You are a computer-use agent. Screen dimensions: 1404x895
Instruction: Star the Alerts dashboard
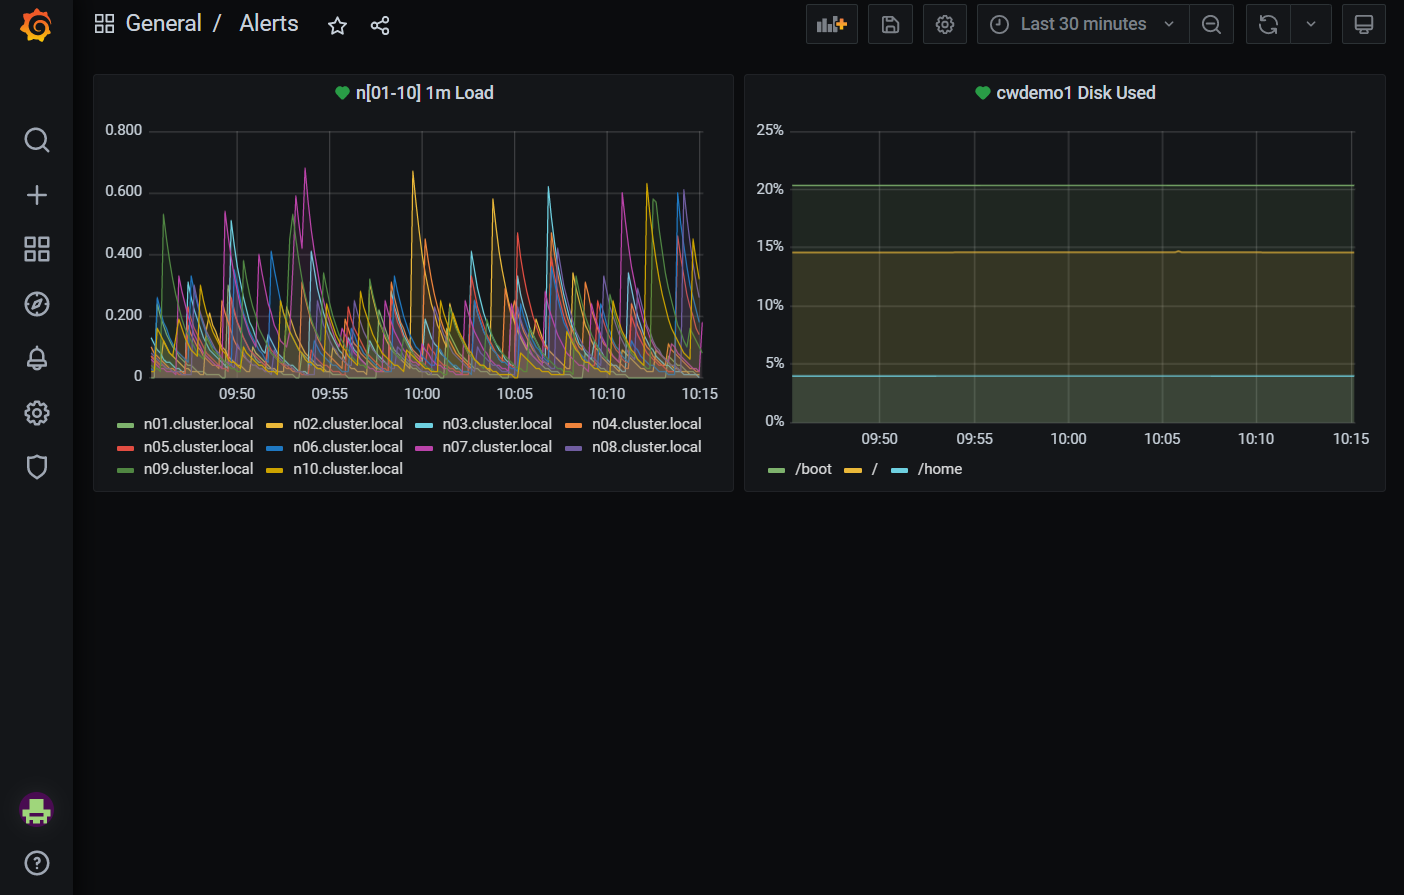click(337, 25)
